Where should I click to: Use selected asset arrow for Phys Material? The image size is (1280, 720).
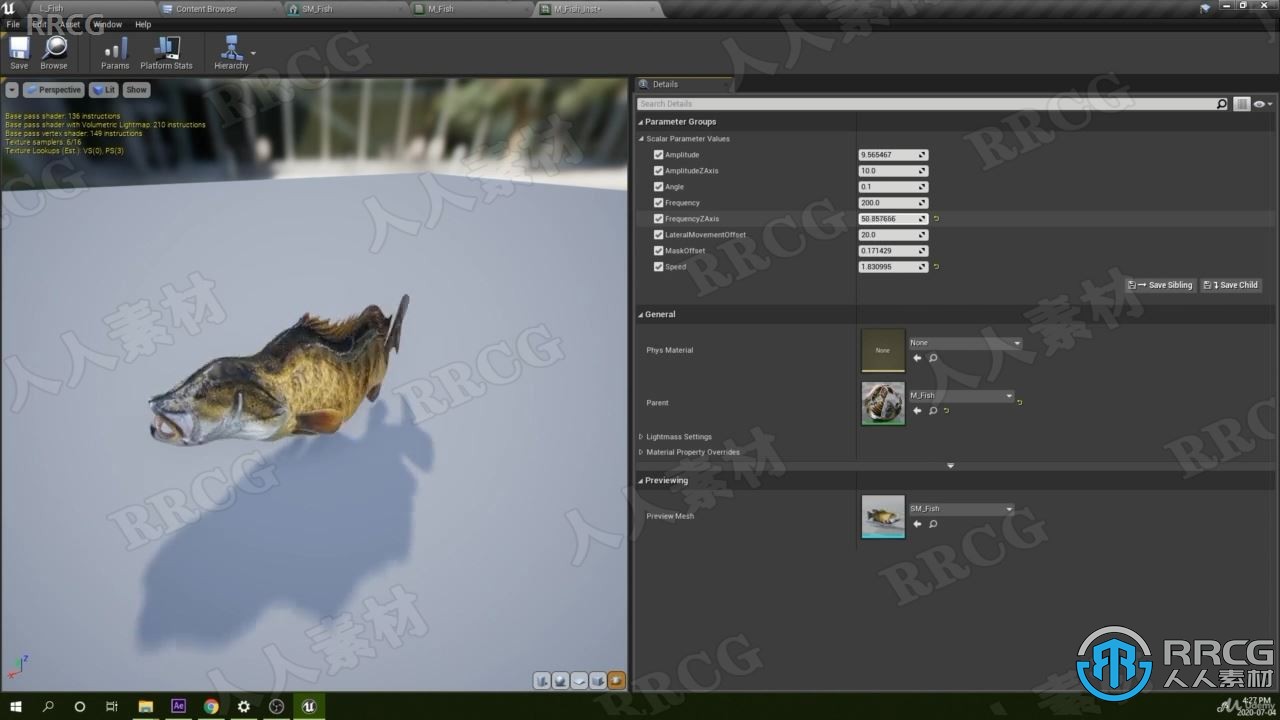click(x=917, y=358)
